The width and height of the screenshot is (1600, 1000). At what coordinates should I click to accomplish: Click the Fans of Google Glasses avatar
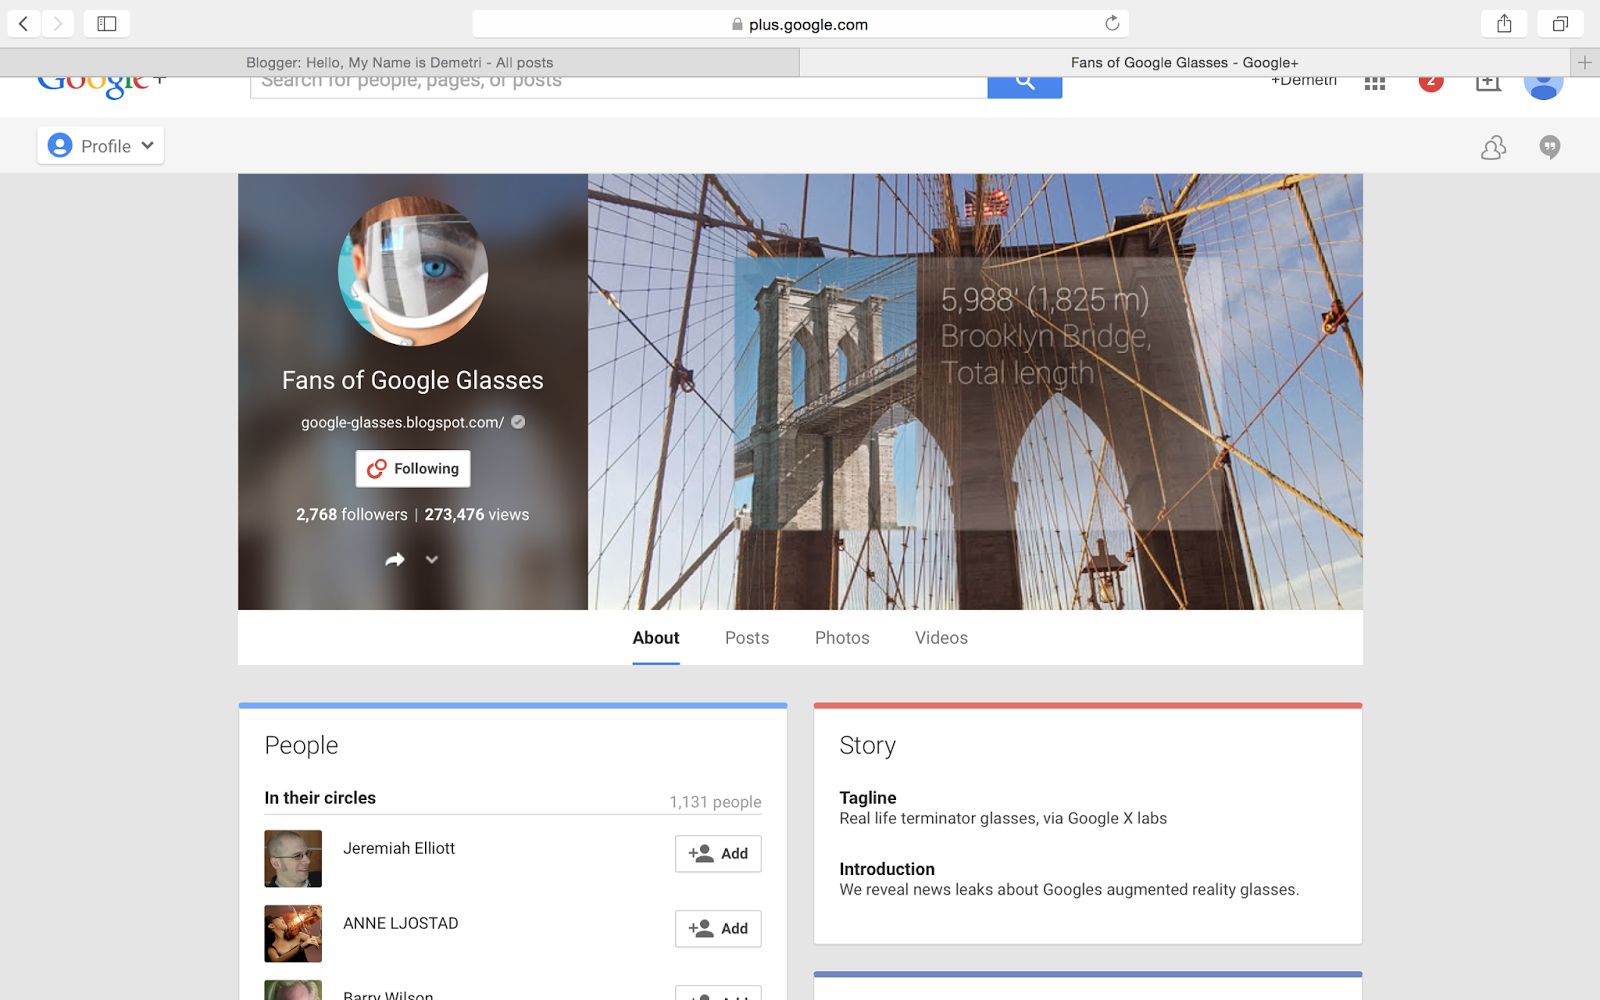click(x=413, y=271)
